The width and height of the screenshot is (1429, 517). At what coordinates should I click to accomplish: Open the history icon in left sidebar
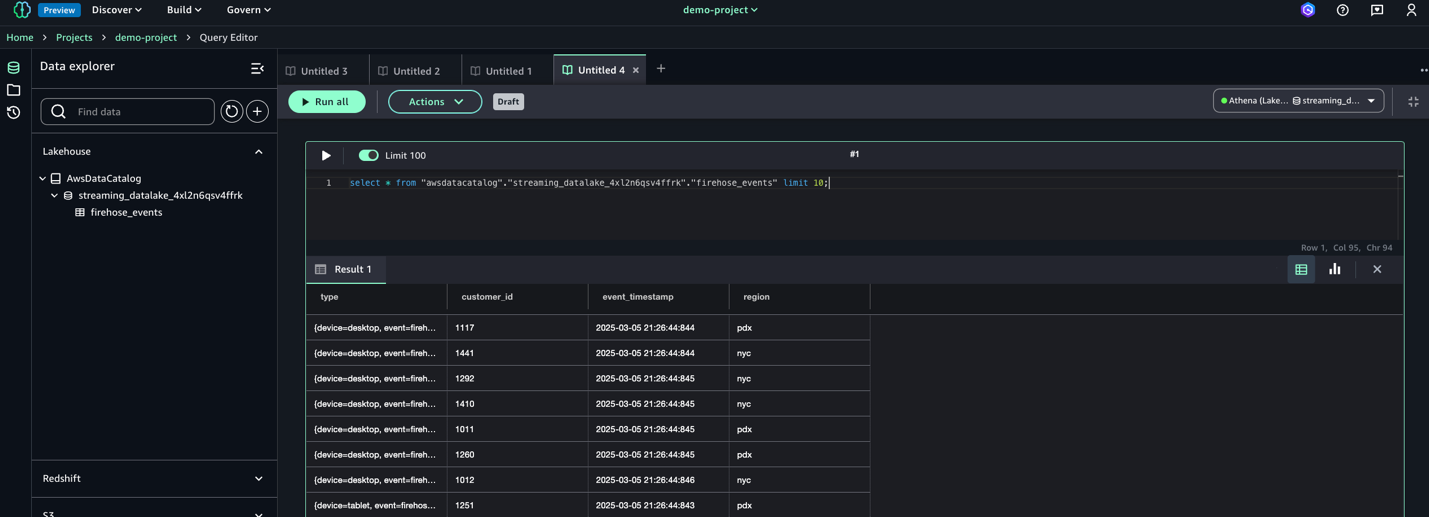[14, 113]
